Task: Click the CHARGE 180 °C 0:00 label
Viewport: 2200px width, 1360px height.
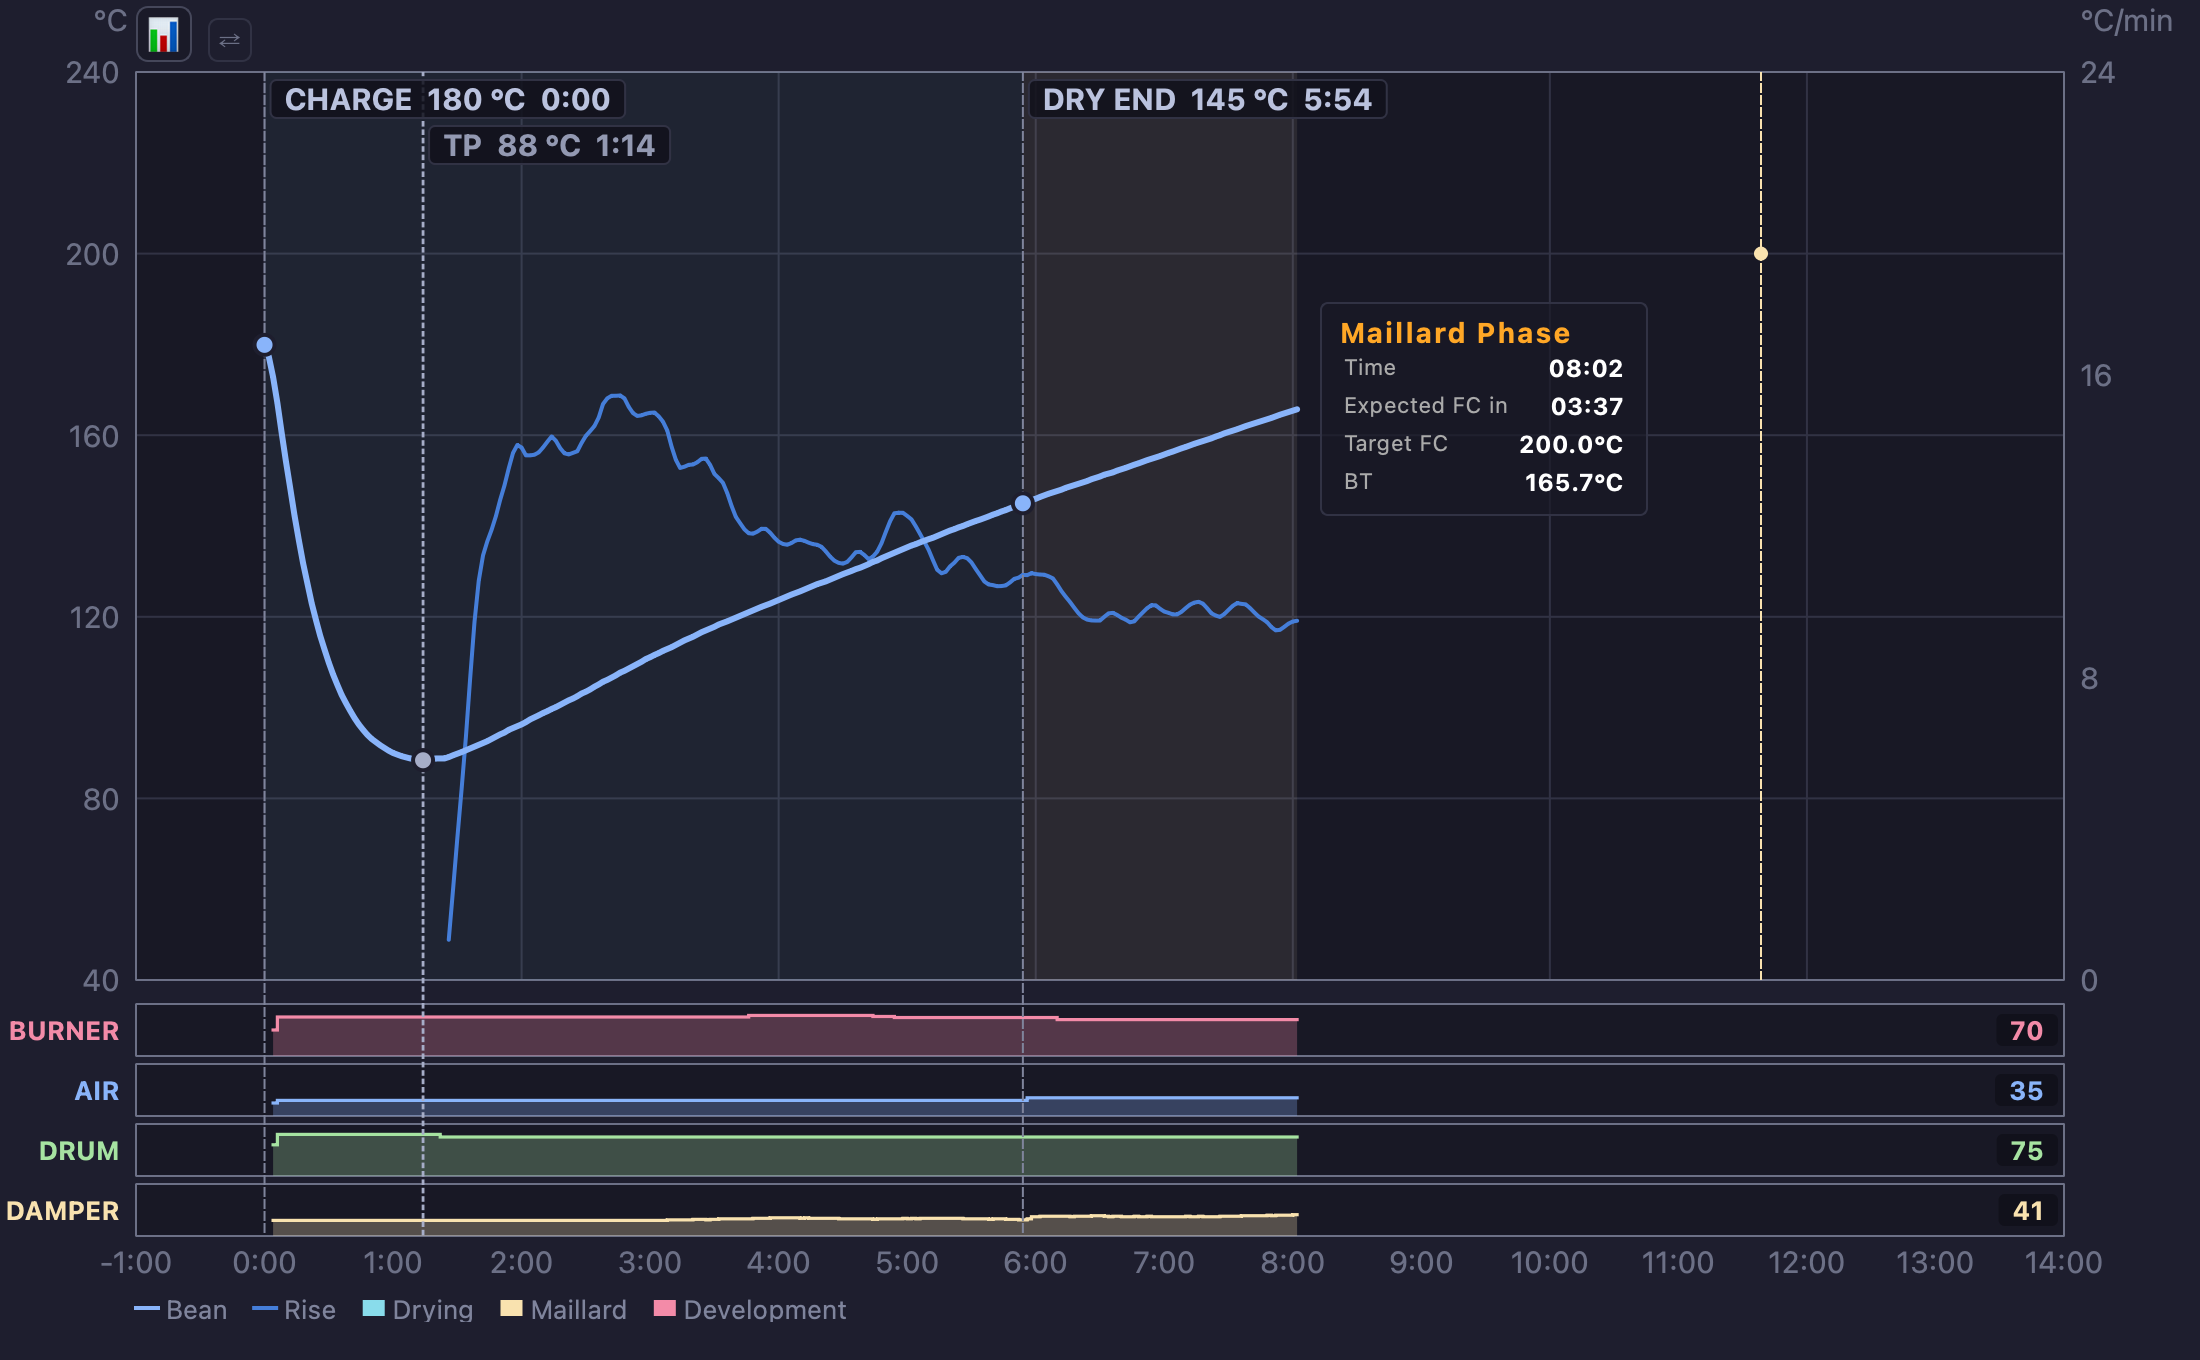Action: pyautogui.click(x=447, y=99)
